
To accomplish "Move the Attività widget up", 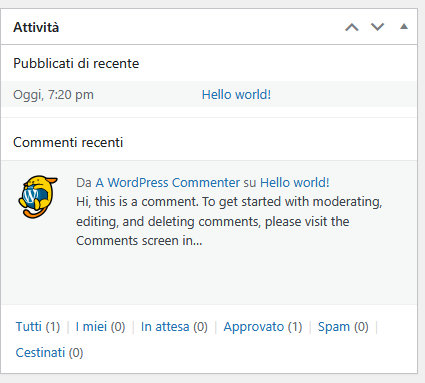I will click(352, 27).
